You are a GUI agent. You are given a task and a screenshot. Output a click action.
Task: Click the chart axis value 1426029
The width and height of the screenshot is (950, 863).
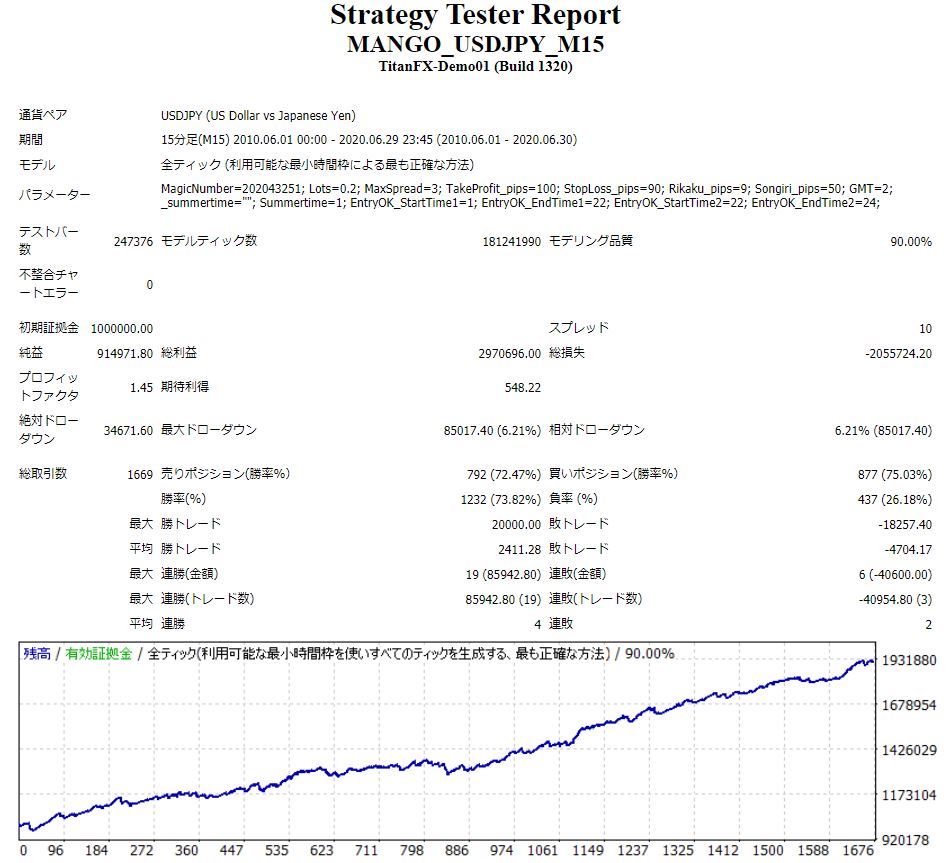click(909, 750)
